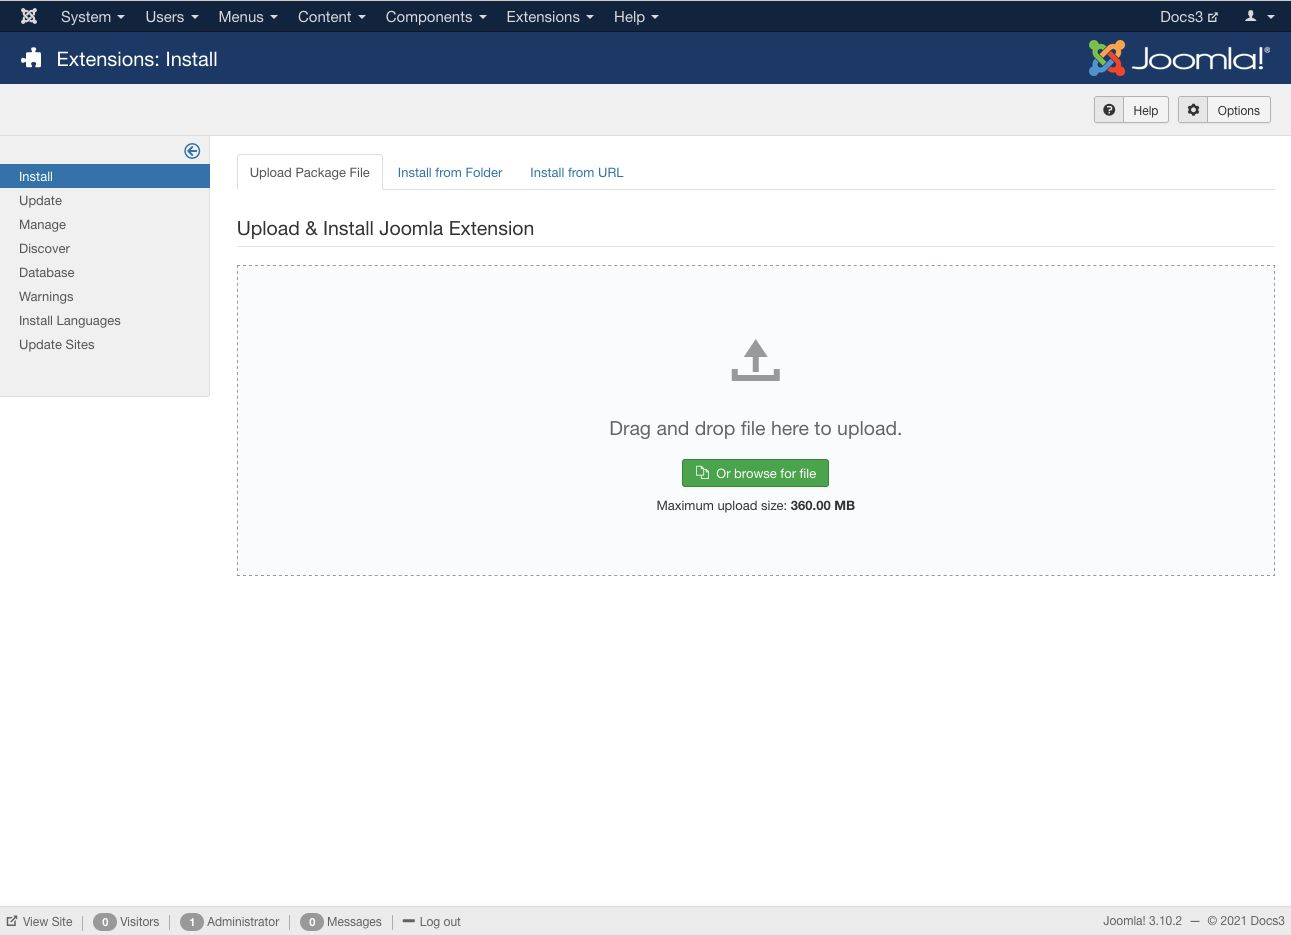Open Install Languages in the sidebar
Viewport: 1291px width, 935px height.
[70, 320]
